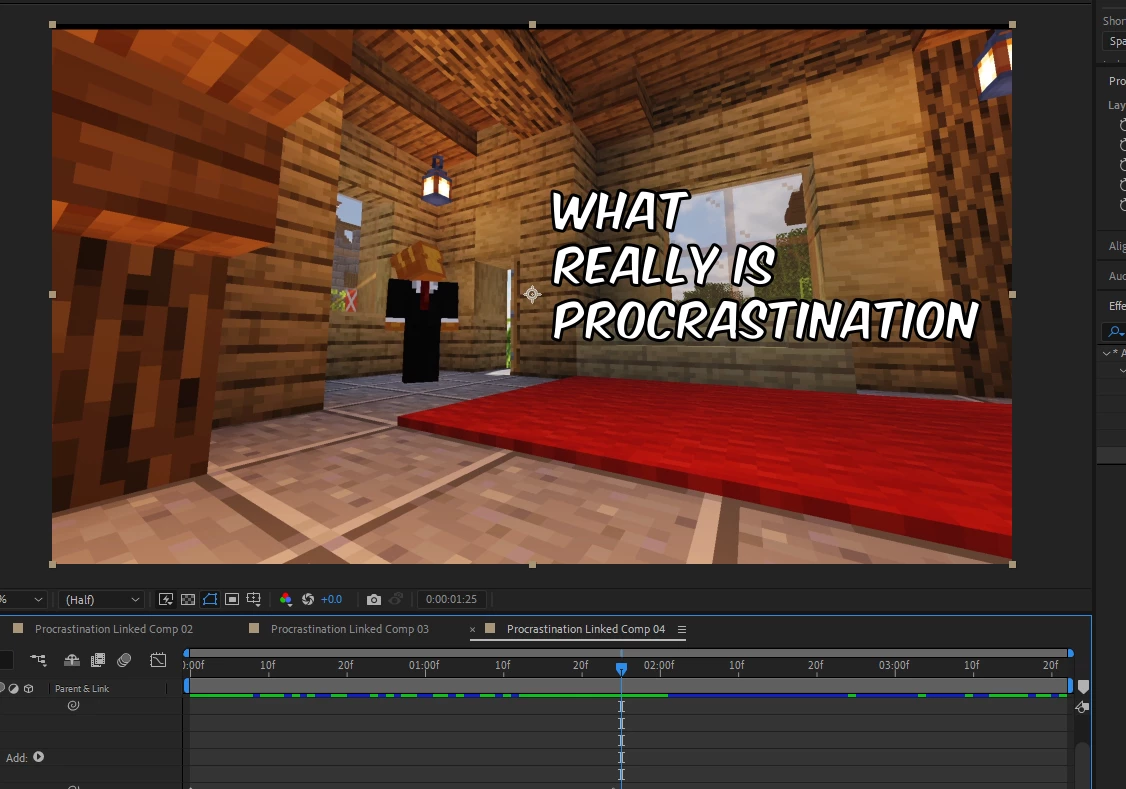The height and width of the screenshot is (789, 1126).
Task: Click the top-left layer corner handle
Action: [52, 24]
